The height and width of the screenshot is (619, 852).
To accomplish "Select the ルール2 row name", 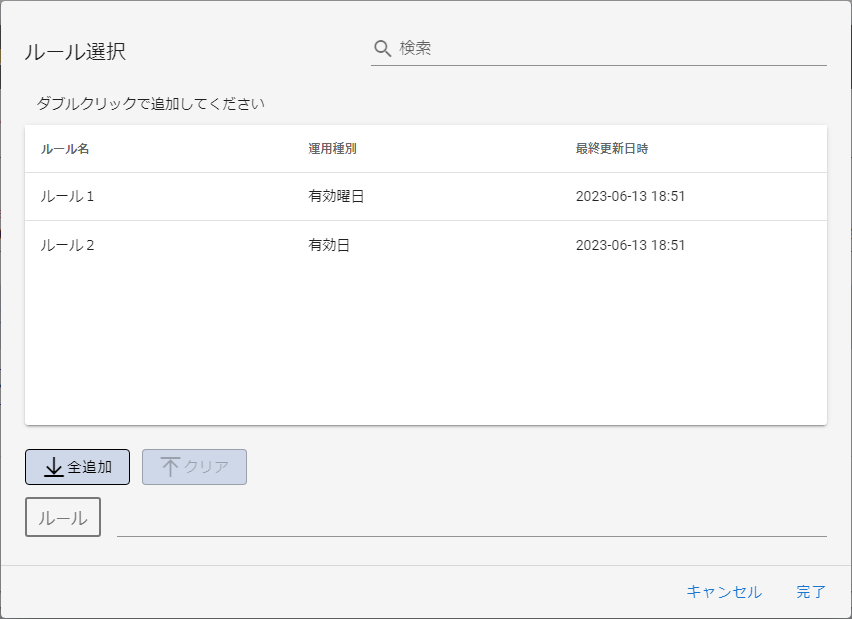I will click(x=67, y=245).
